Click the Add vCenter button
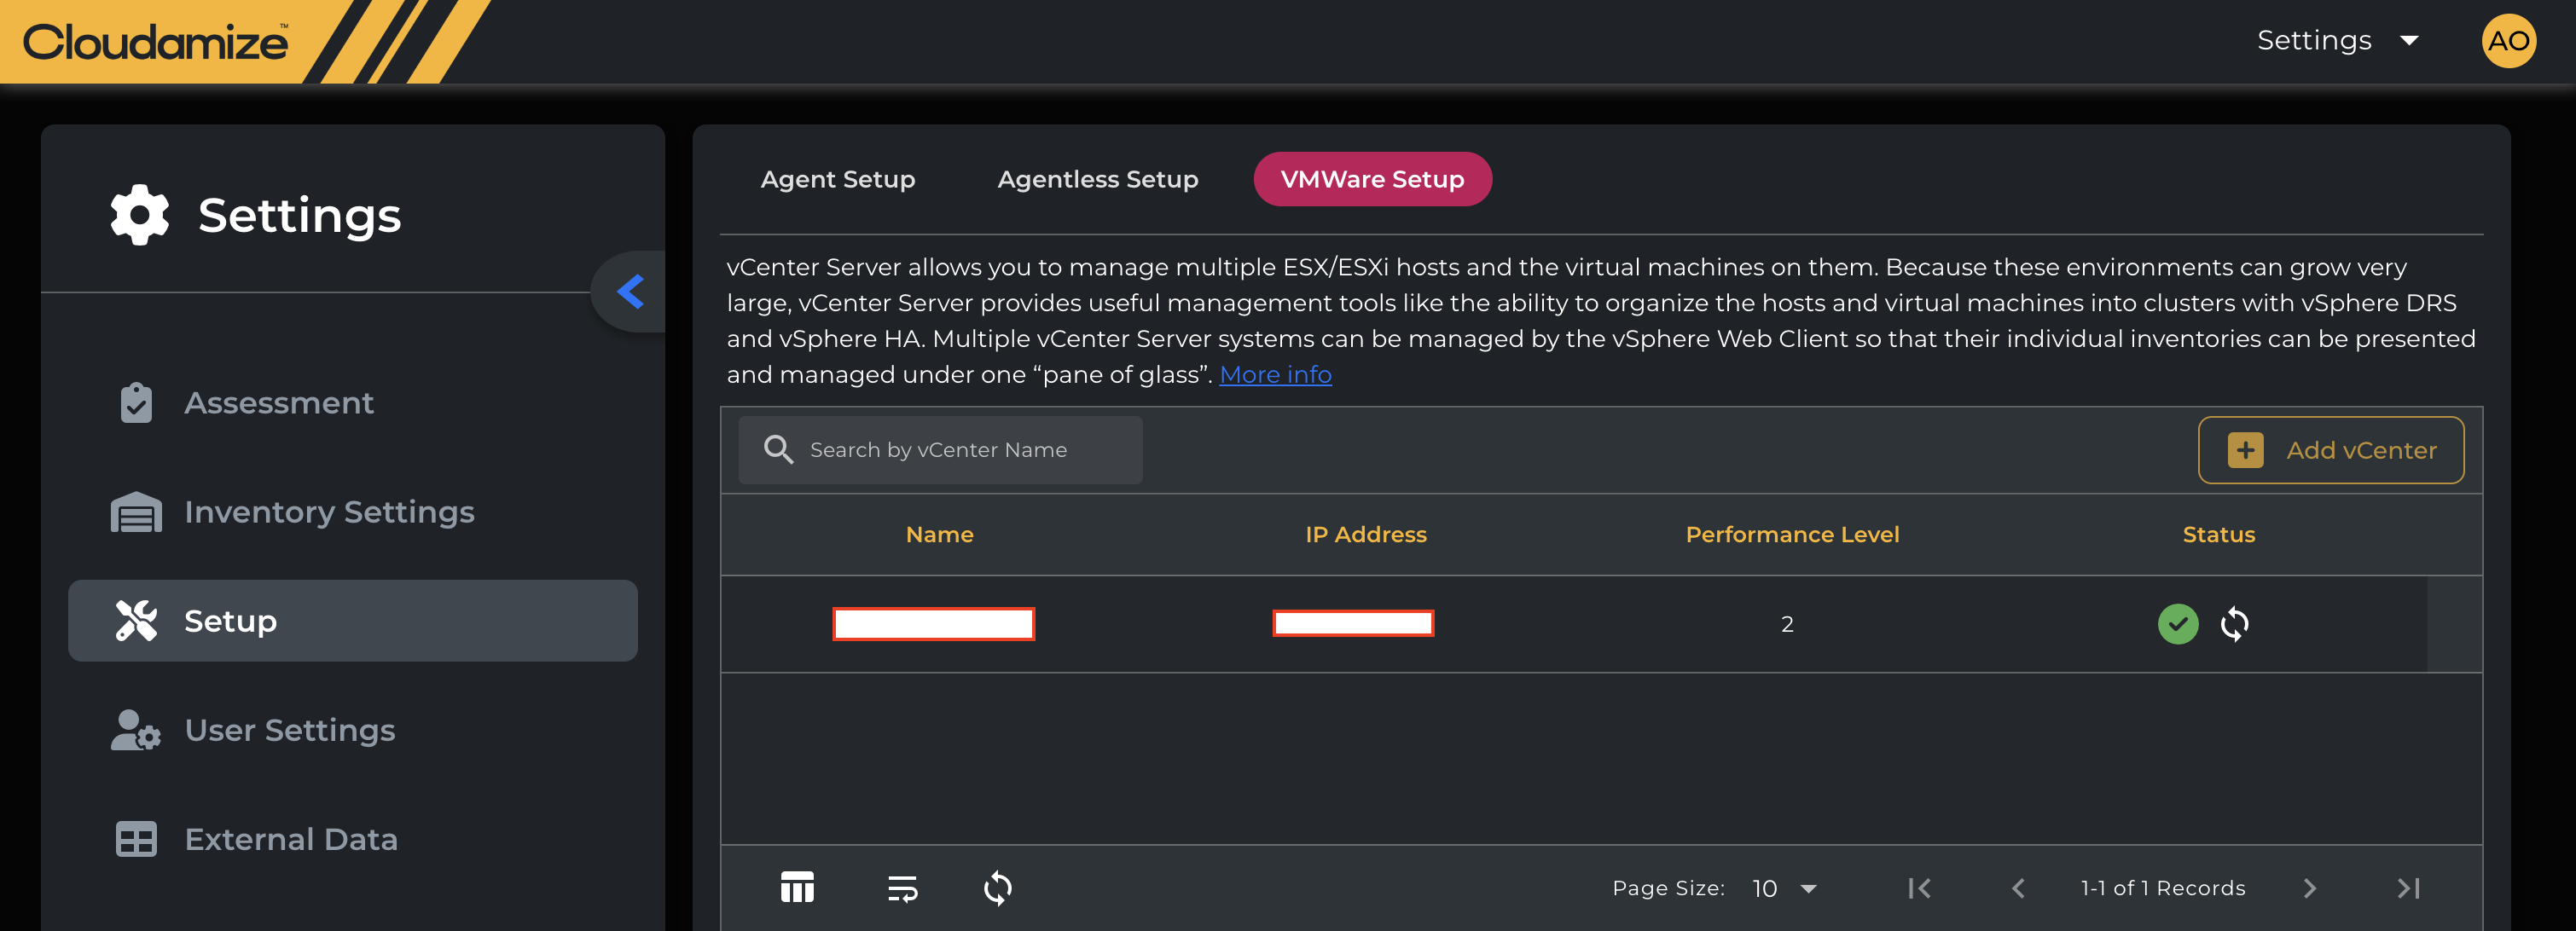 [2330, 450]
